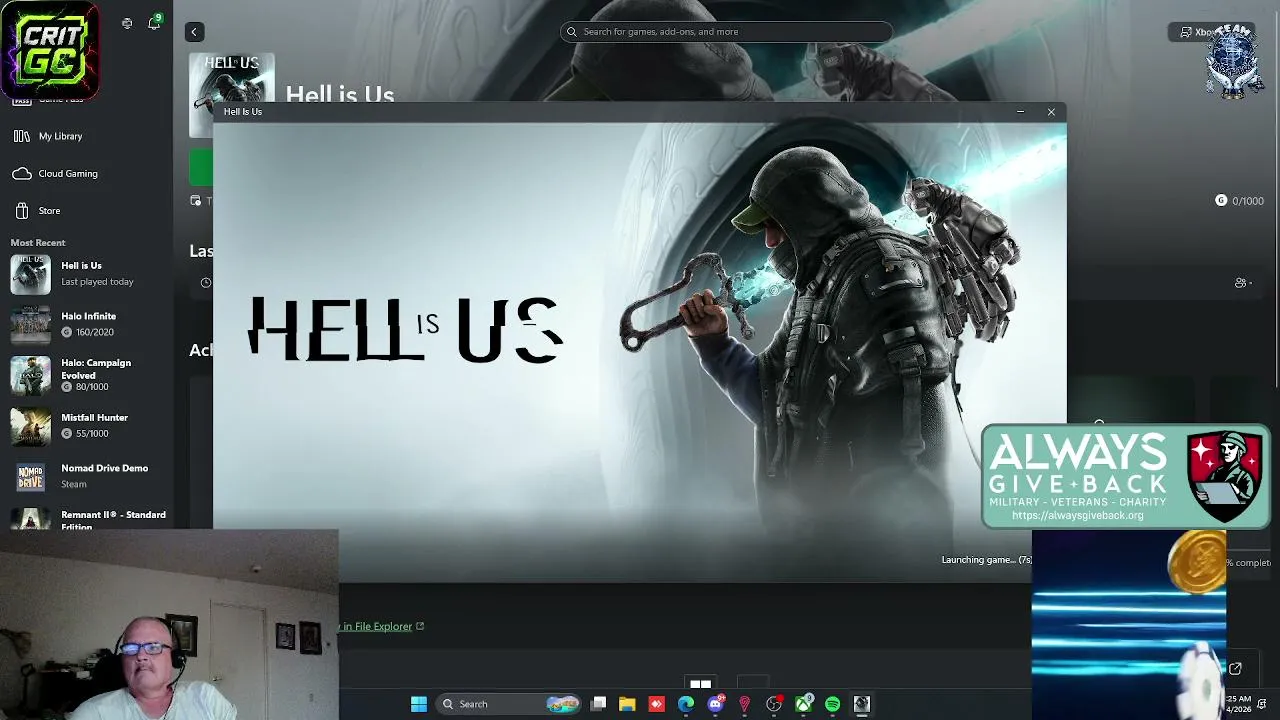1280x720 pixels.
Task: Open Spotify from the taskbar
Action: (832, 704)
